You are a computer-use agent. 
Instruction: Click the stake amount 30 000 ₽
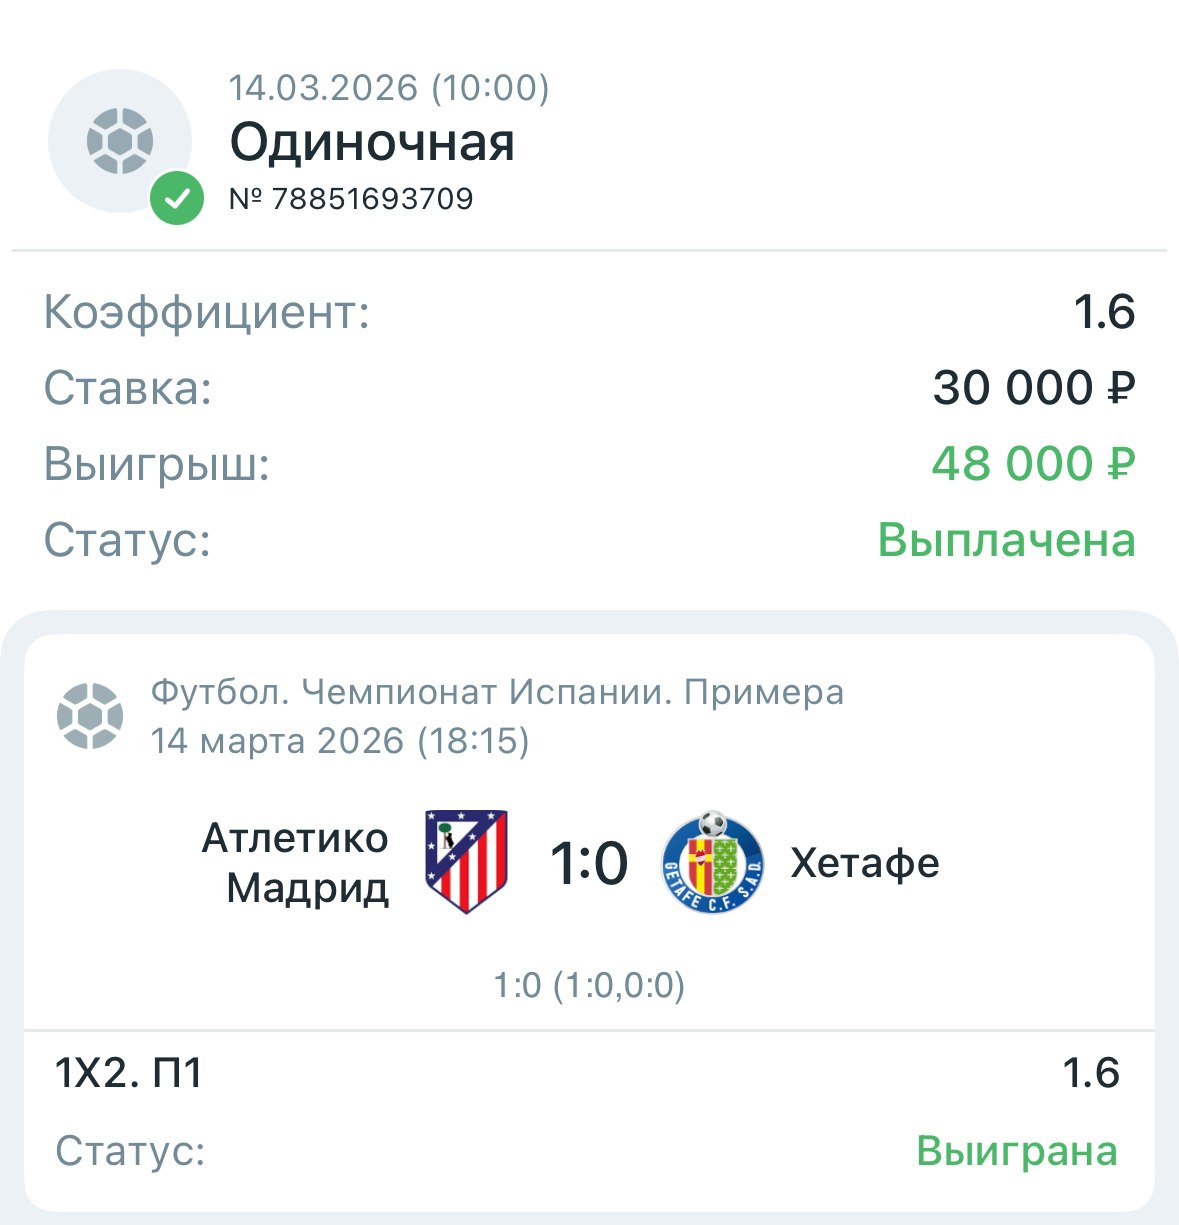[x=1033, y=388]
